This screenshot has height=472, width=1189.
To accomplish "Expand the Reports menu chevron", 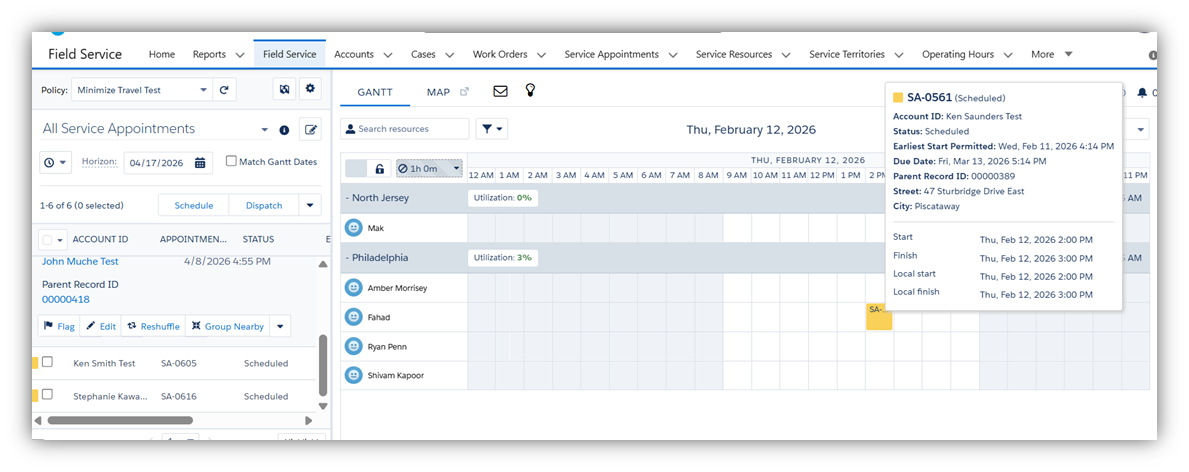I will tap(240, 55).
